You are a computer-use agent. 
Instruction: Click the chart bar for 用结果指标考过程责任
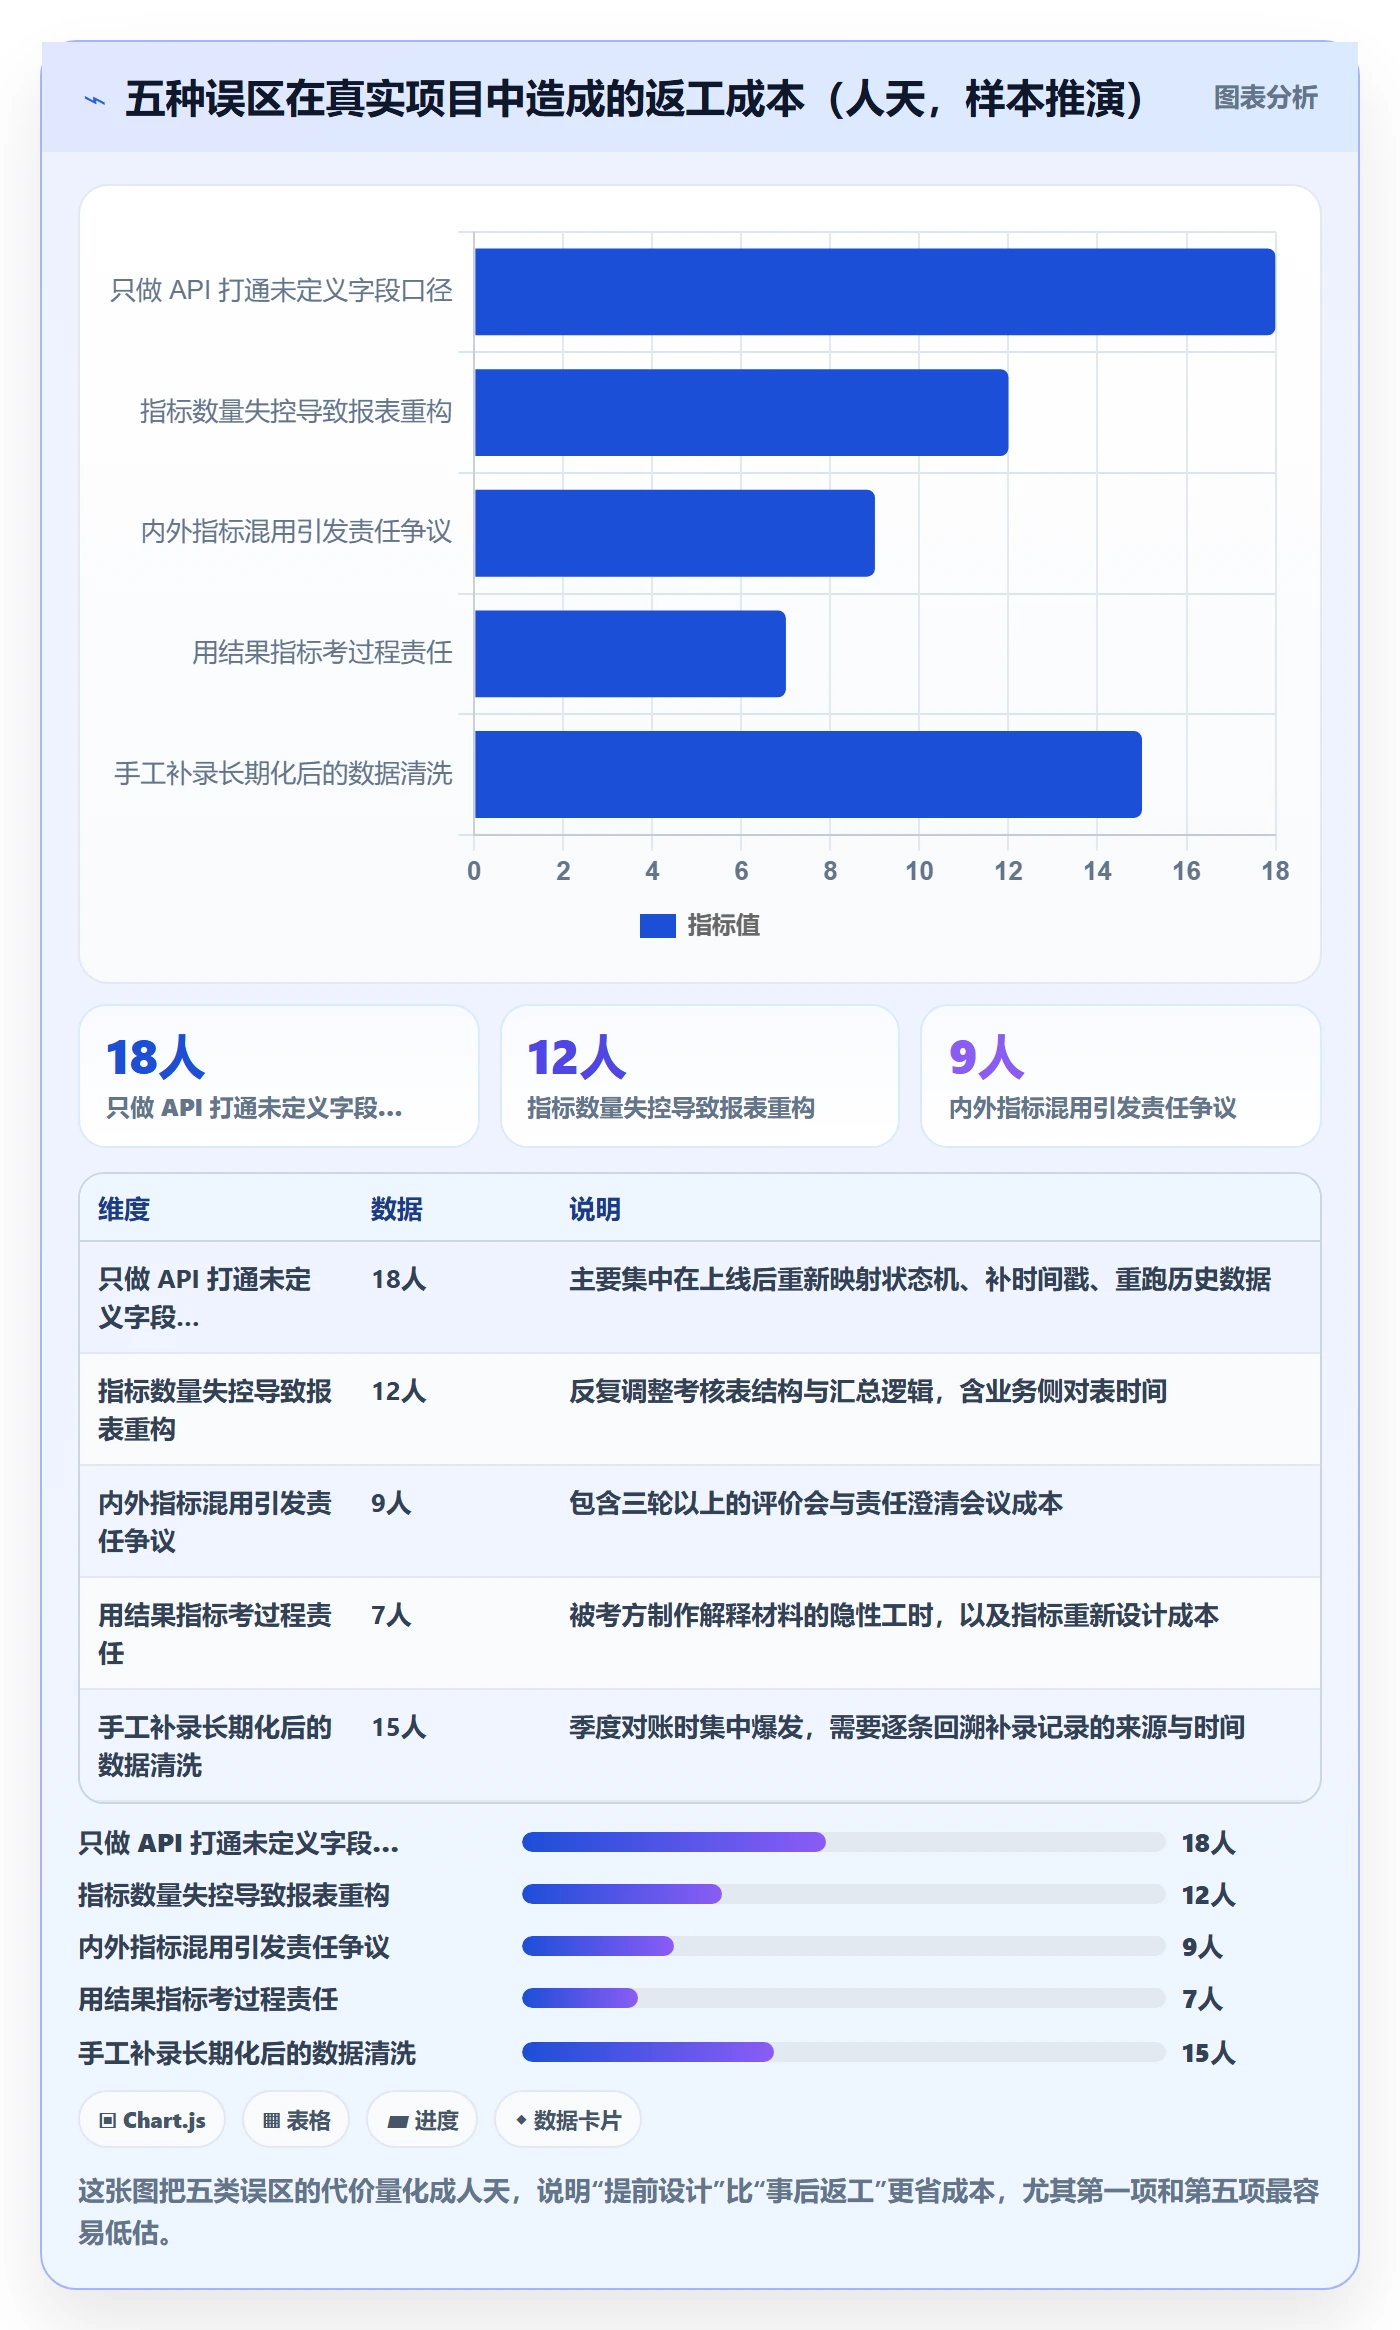(x=630, y=654)
